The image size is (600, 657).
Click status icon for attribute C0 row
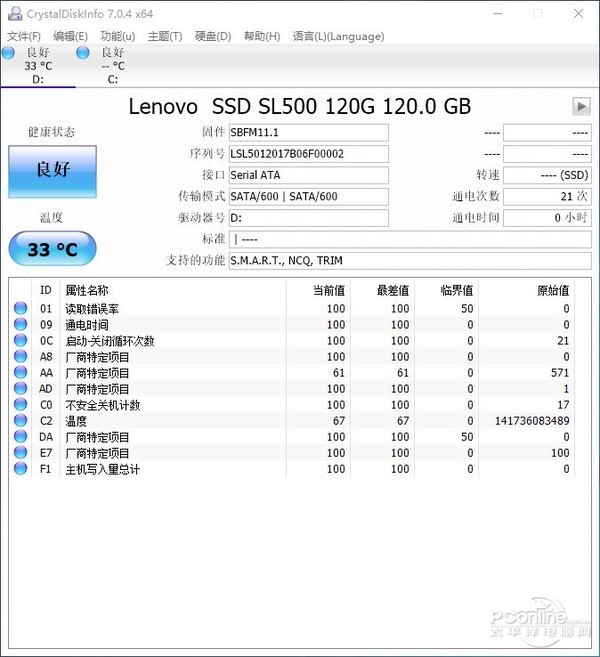coord(21,404)
